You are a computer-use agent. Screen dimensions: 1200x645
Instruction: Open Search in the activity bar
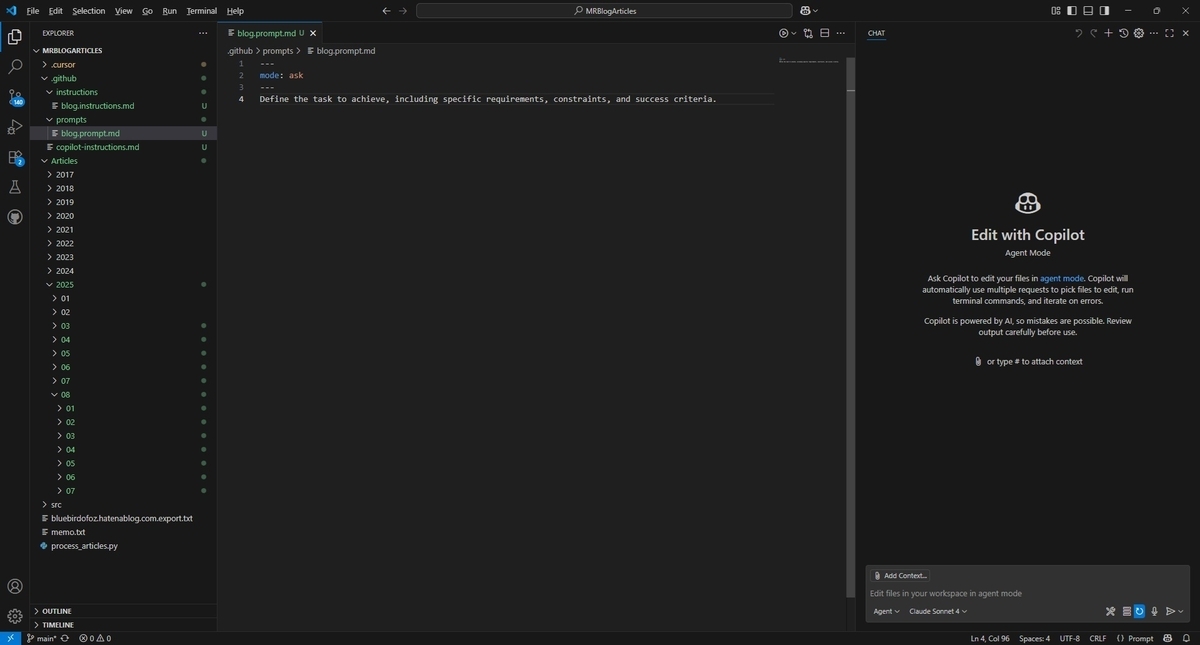(x=14, y=67)
